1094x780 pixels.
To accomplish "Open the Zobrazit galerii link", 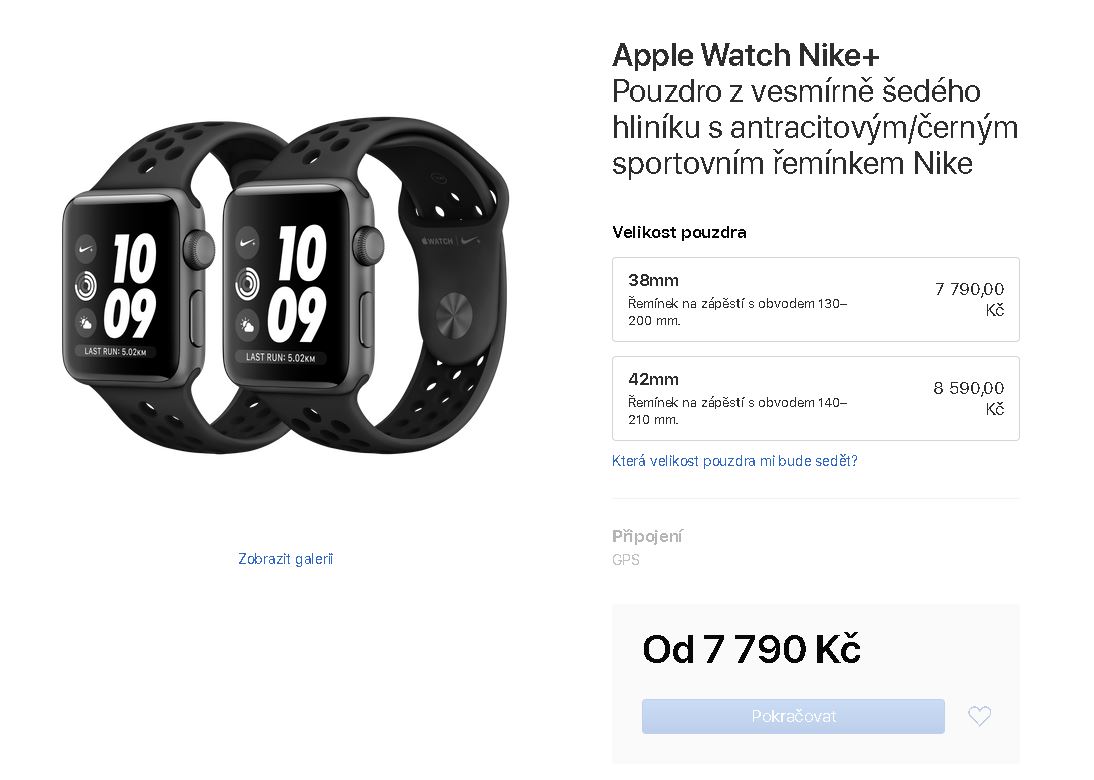I will (285, 559).
